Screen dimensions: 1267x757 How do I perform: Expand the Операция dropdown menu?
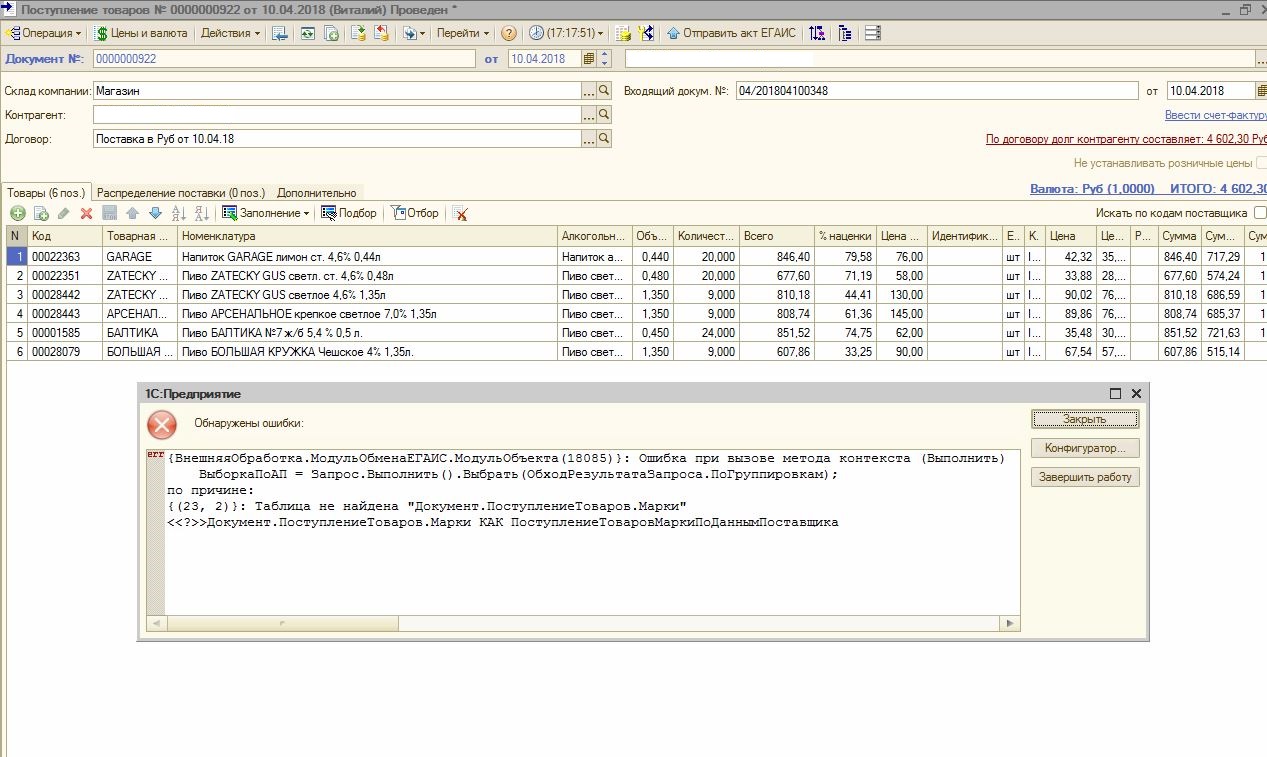coord(45,33)
